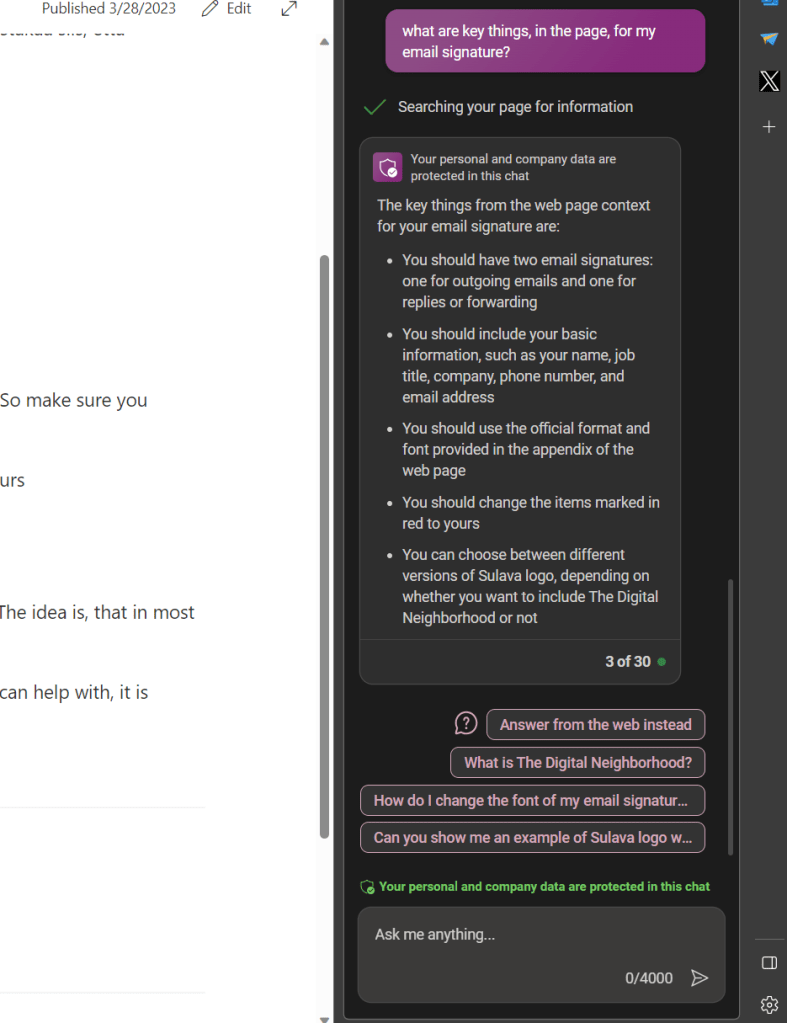
Task: Click the page scrollbar down arrow
Action: [x=324, y=1017]
